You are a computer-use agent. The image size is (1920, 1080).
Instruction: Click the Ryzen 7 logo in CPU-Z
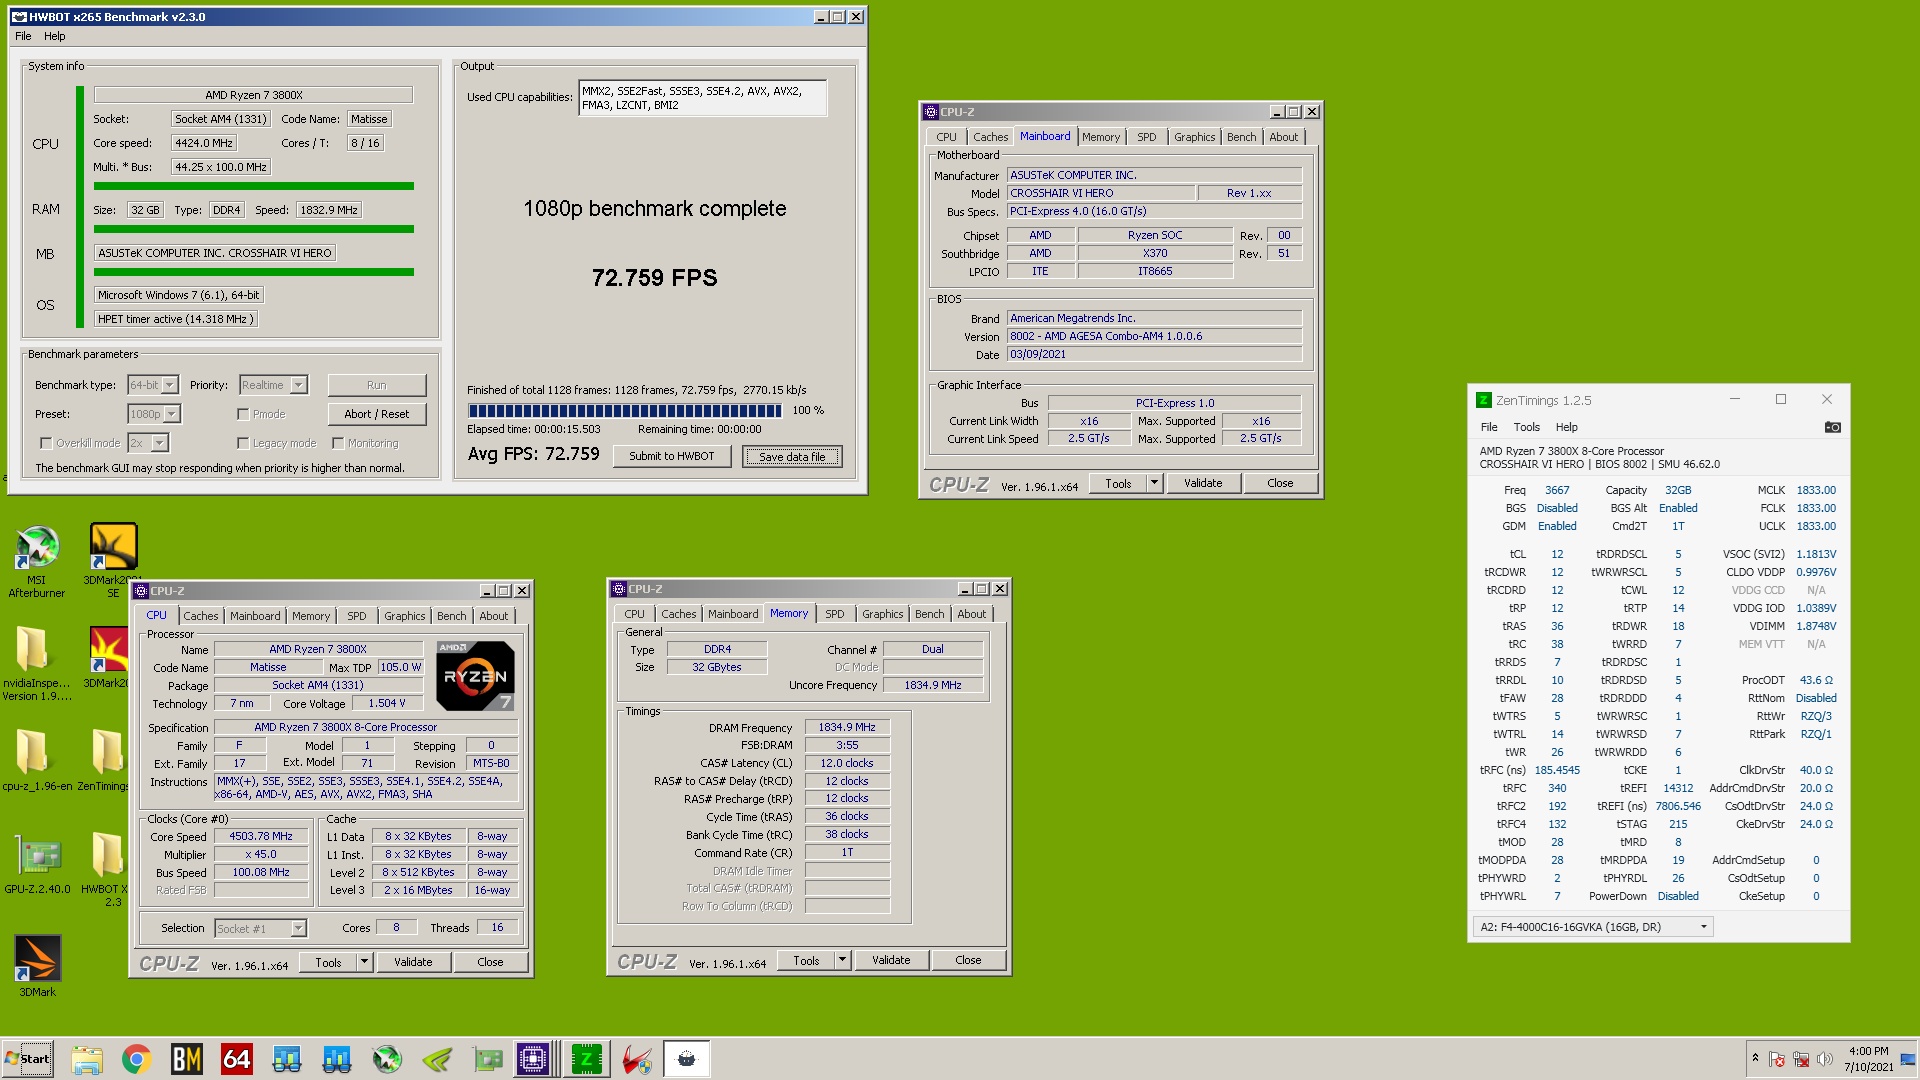tap(476, 676)
